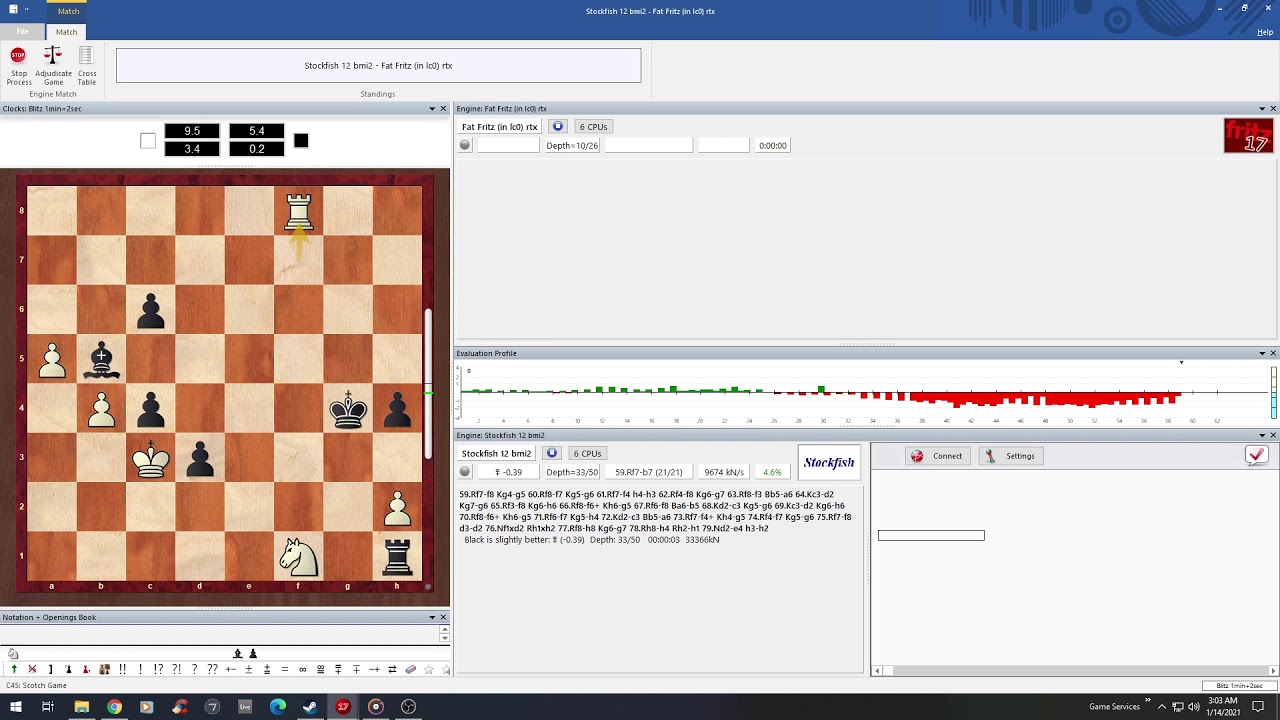Click the red pawn annotation icon

point(86,669)
